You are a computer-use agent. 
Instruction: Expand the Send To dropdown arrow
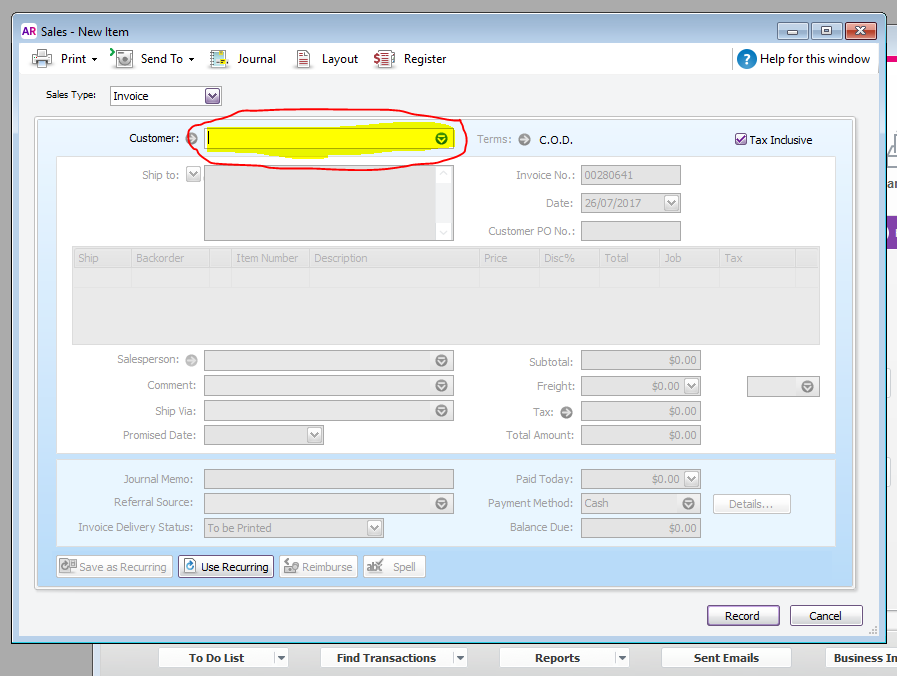click(191, 59)
